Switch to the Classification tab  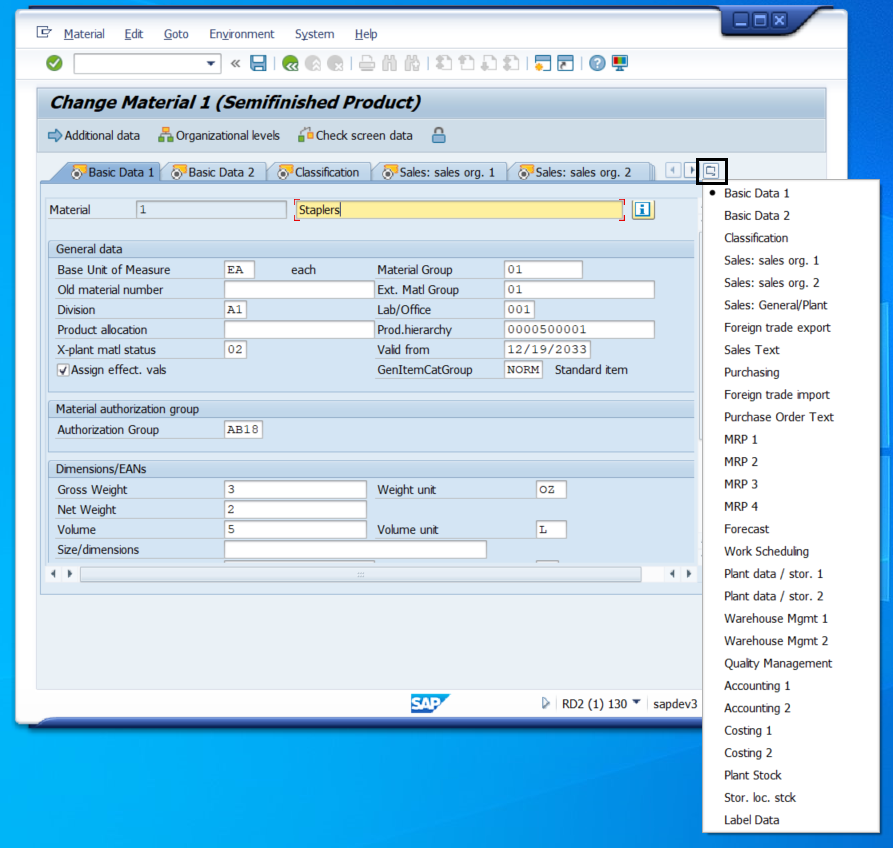[x=319, y=172]
